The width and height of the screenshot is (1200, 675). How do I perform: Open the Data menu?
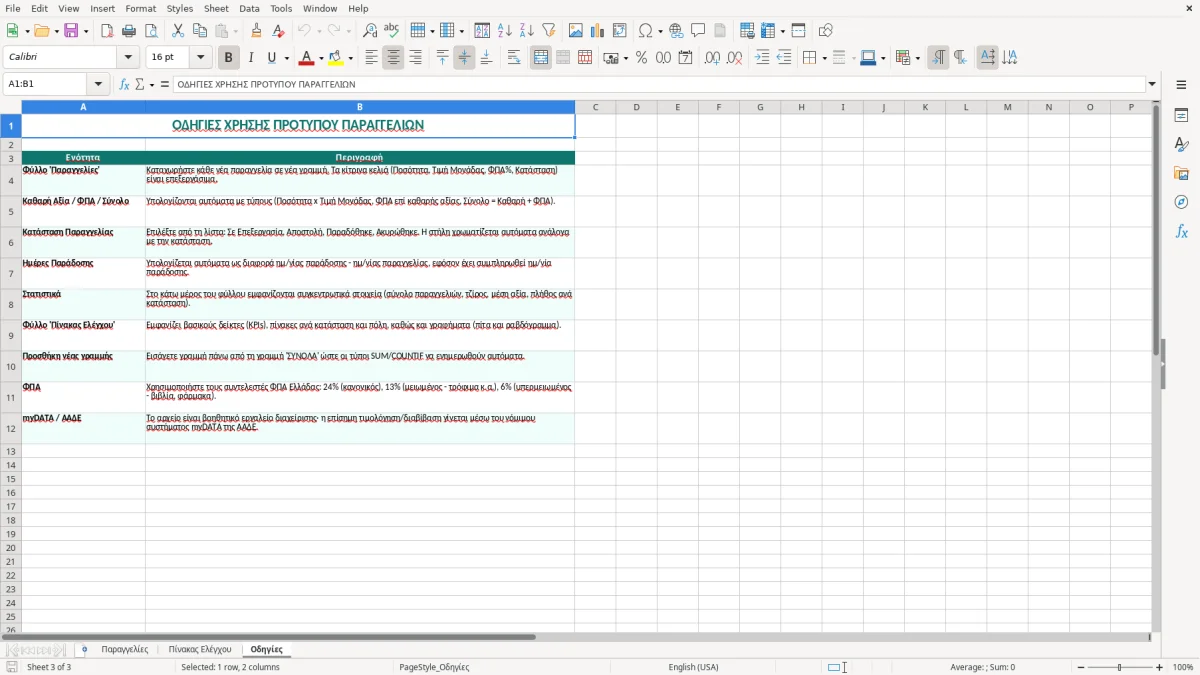(x=249, y=8)
